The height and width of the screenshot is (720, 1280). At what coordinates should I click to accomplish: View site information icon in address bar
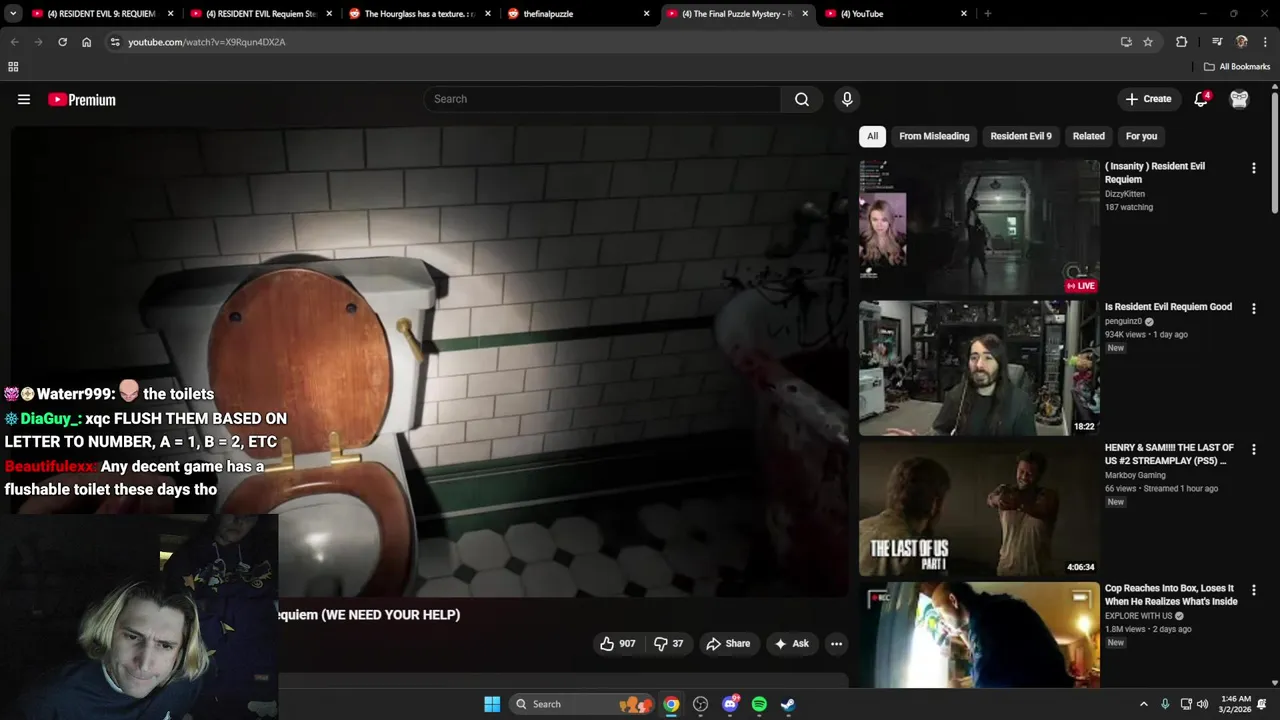(115, 42)
